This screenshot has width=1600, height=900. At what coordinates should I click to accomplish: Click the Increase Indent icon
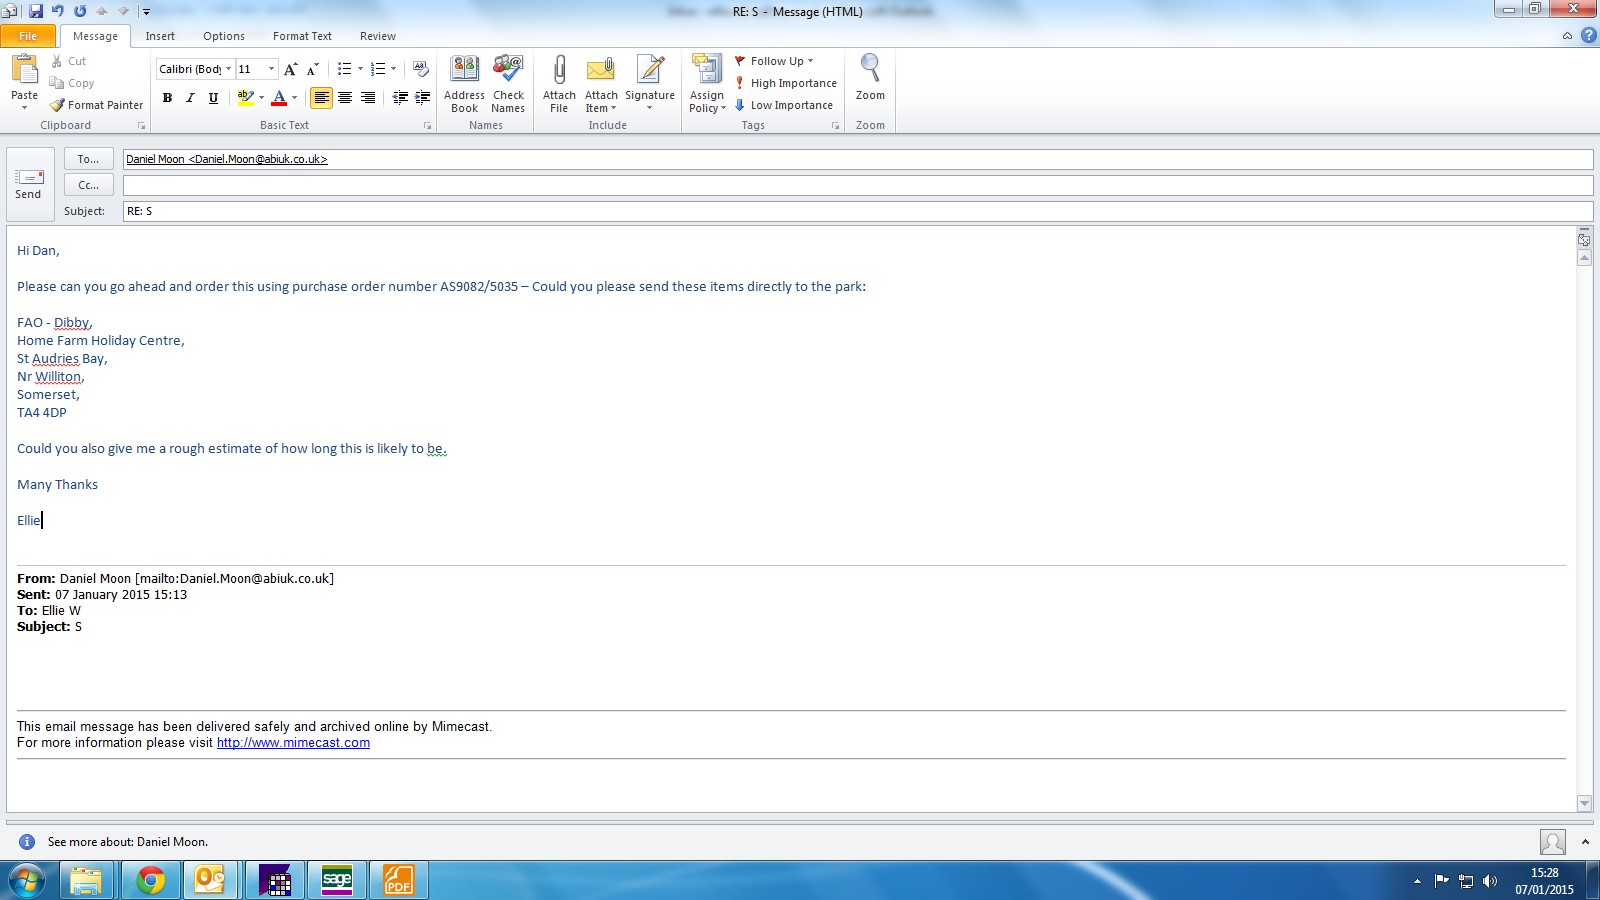coord(422,98)
